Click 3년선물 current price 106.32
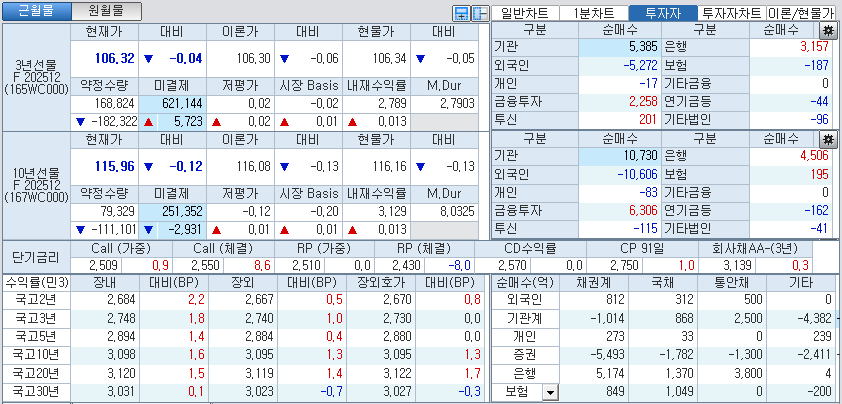The width and height of the screenshot is (842, 404). (115, 59)
